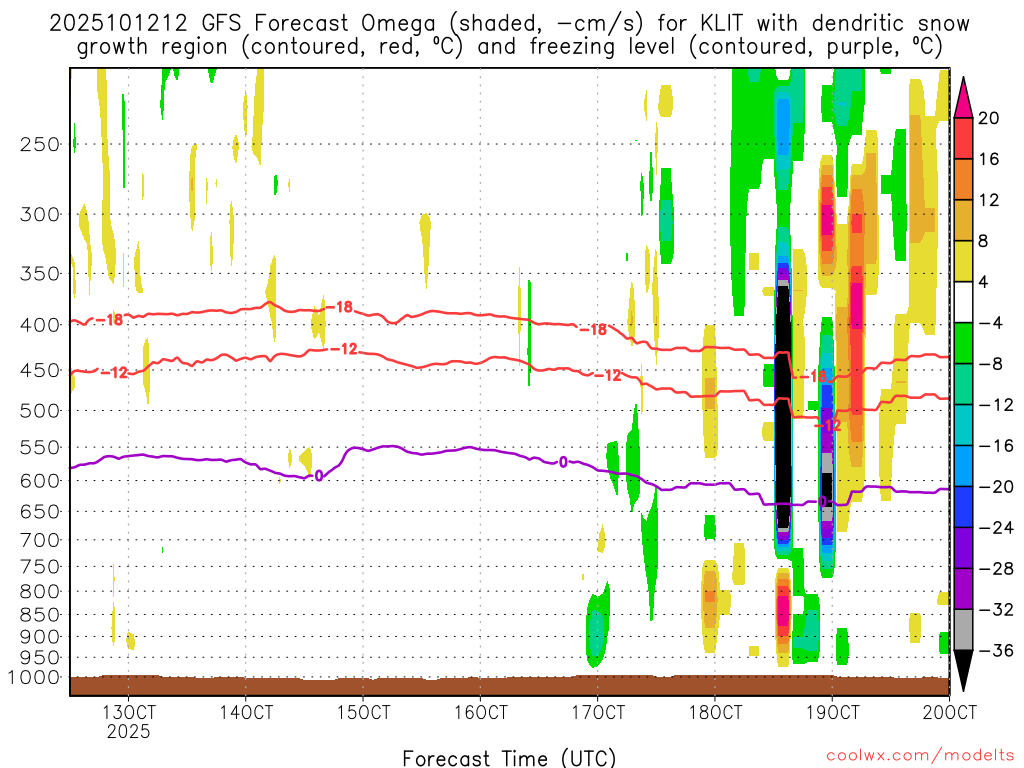Screen dimensions: 1024x768
Task: Click the white -4-to-4 color scale segment
Action: point(963,302)
